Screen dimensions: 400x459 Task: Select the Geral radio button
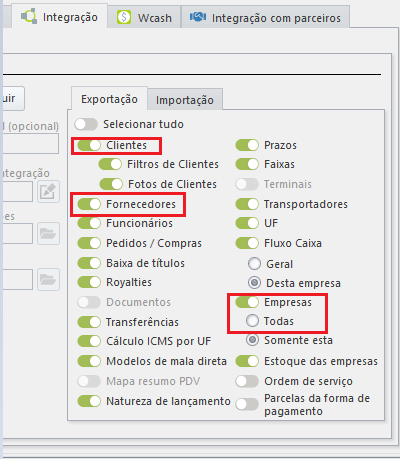[254, 264]
